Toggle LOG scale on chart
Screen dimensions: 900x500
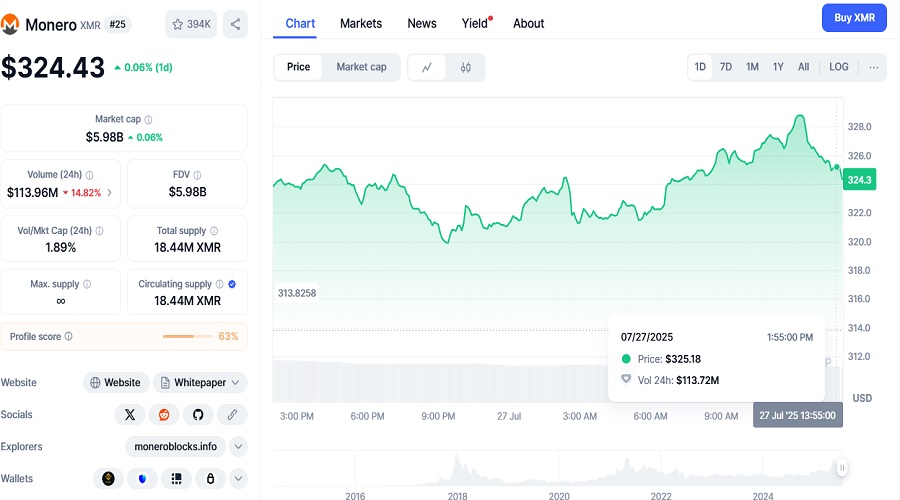point(839,67)
